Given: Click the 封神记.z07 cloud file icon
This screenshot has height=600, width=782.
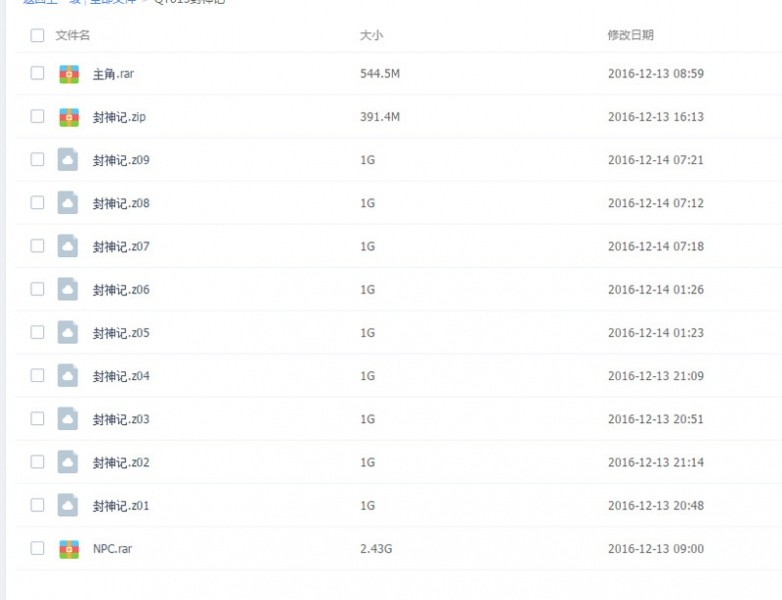Looking at the screenshot, I should (68, 246).
